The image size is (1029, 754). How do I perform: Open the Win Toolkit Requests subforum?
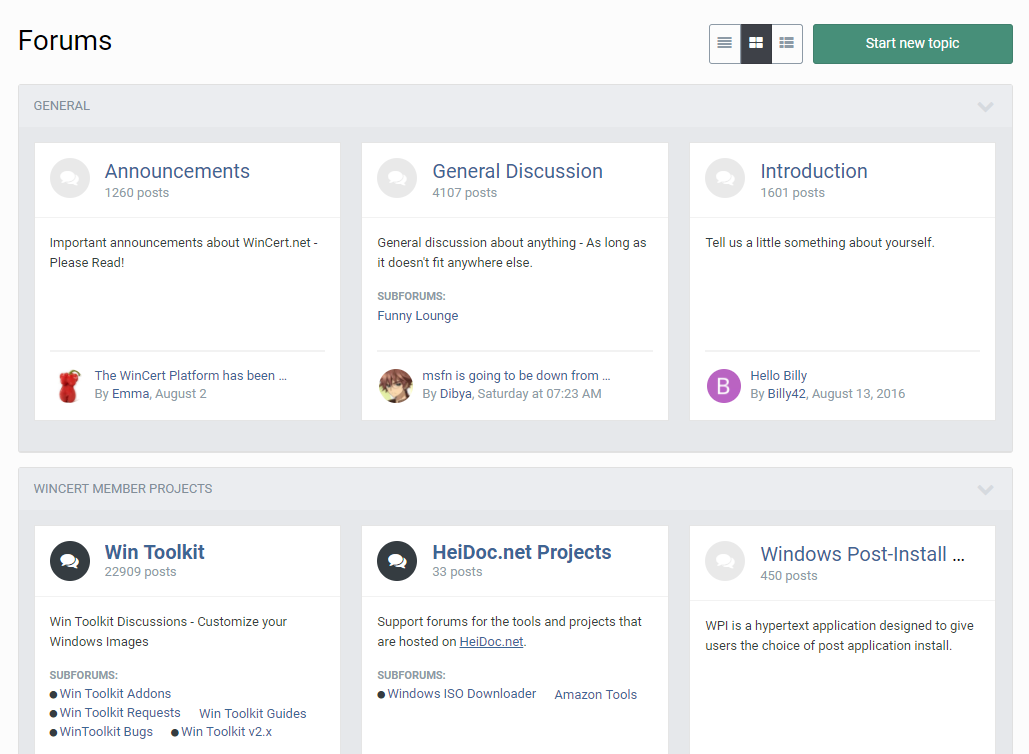pyautogui.click(x=119, y=713)
